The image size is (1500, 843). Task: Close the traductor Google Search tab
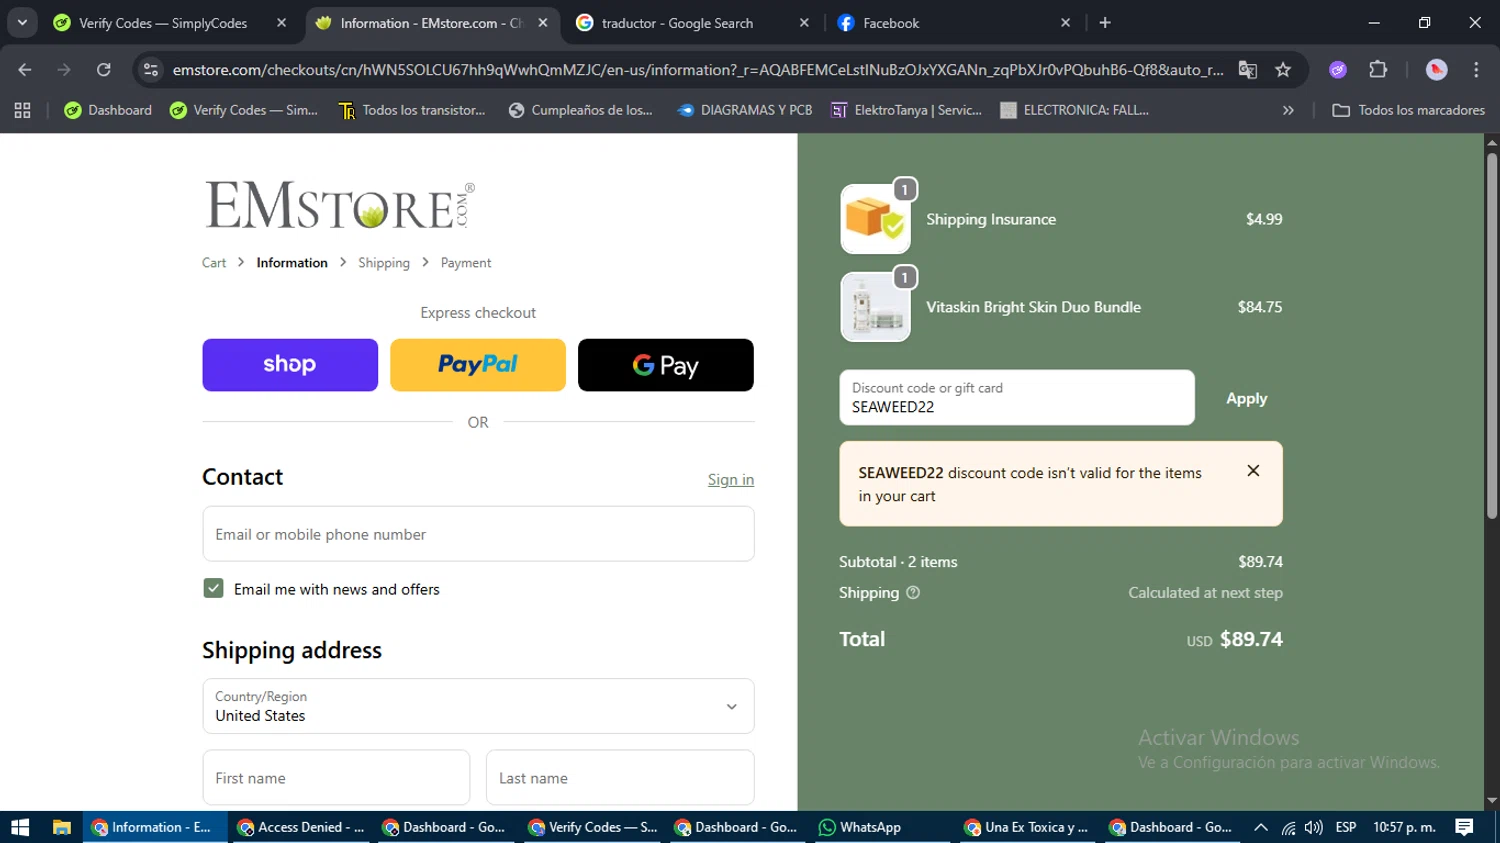(804, 22)
